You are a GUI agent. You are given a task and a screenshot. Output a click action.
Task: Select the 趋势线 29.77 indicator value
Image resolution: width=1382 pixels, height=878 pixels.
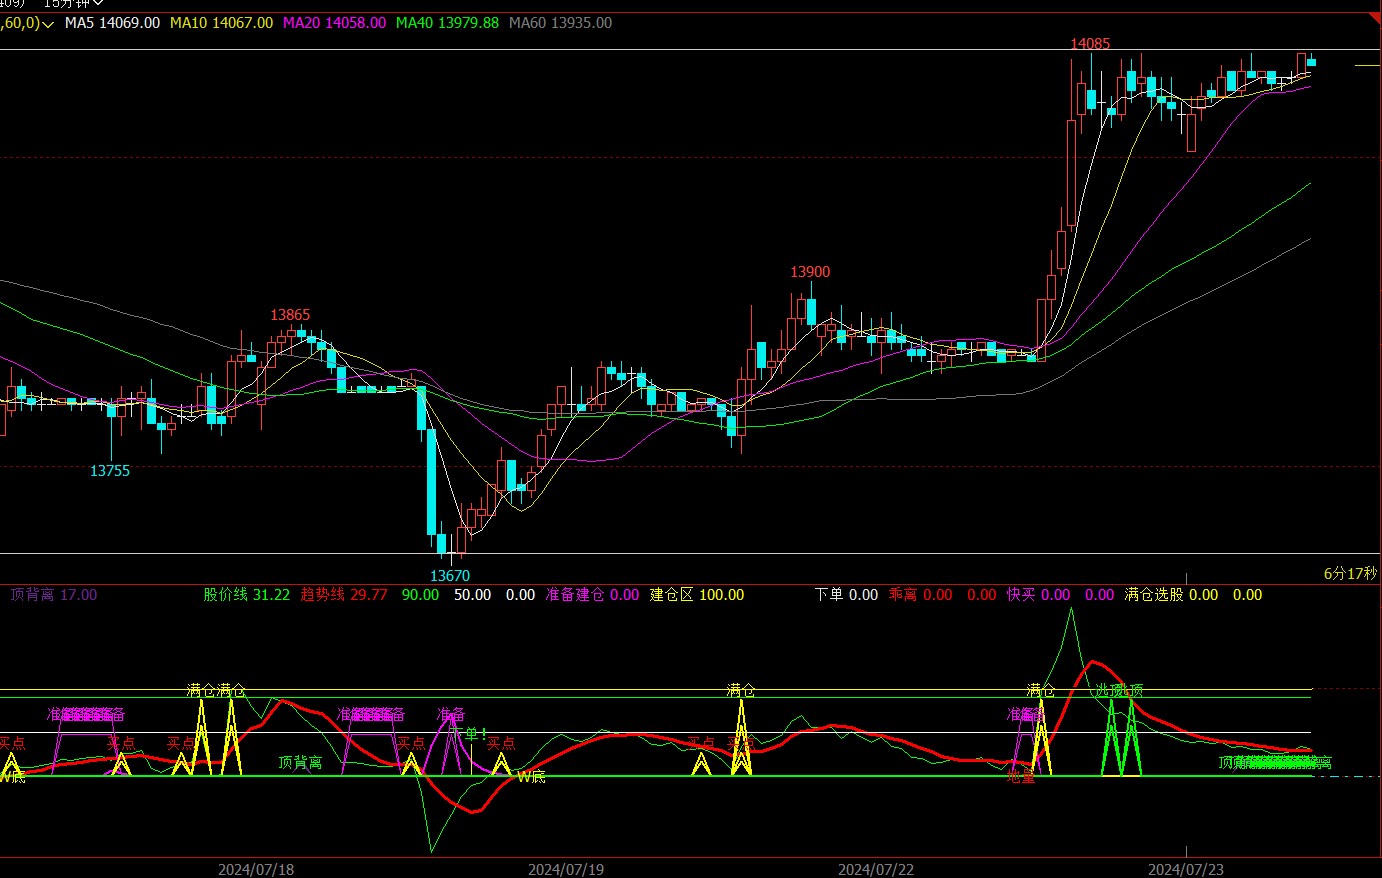click(344, 595)
